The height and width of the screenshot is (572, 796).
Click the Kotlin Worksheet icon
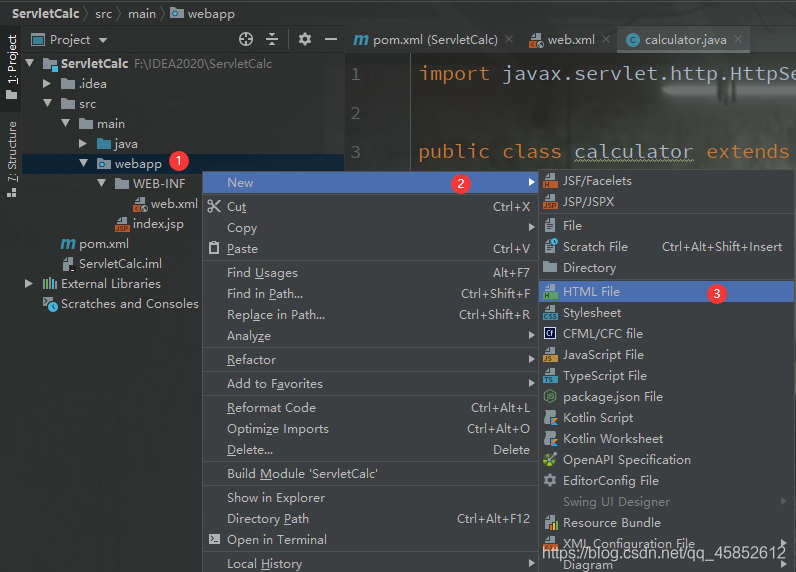[550, 439]
